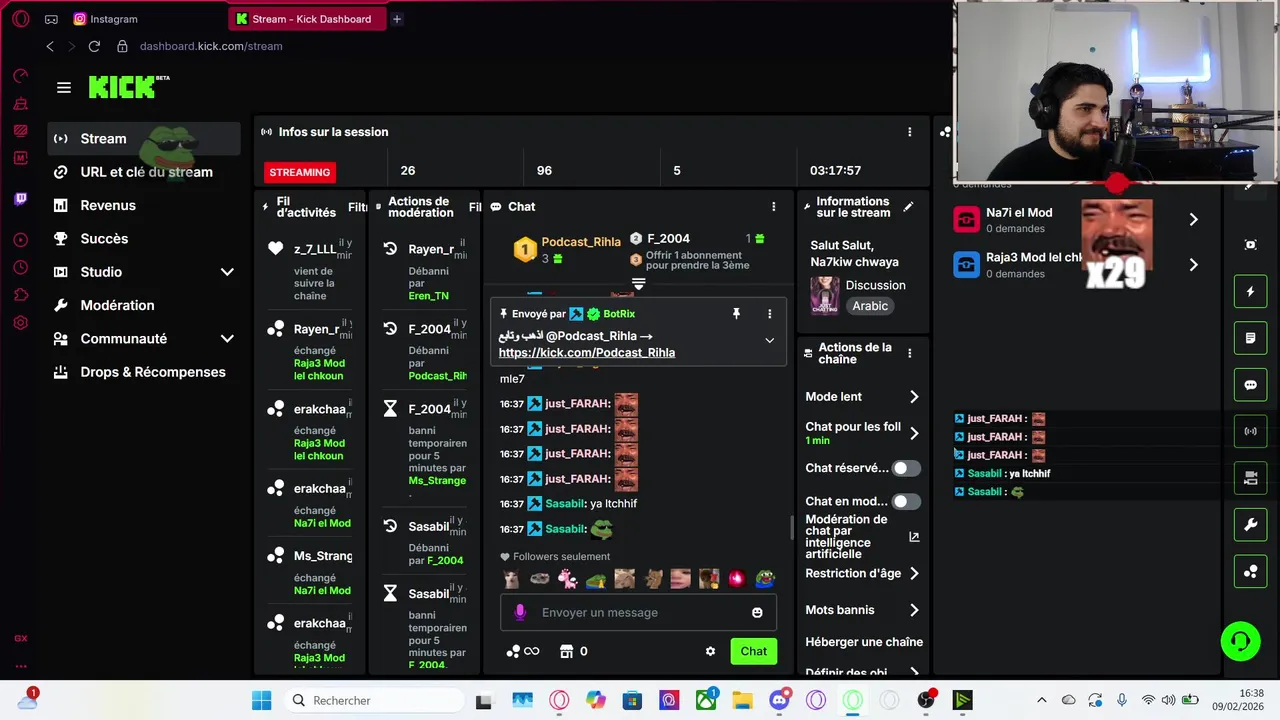Pick the white cat emote in emote row

[511, 579]
